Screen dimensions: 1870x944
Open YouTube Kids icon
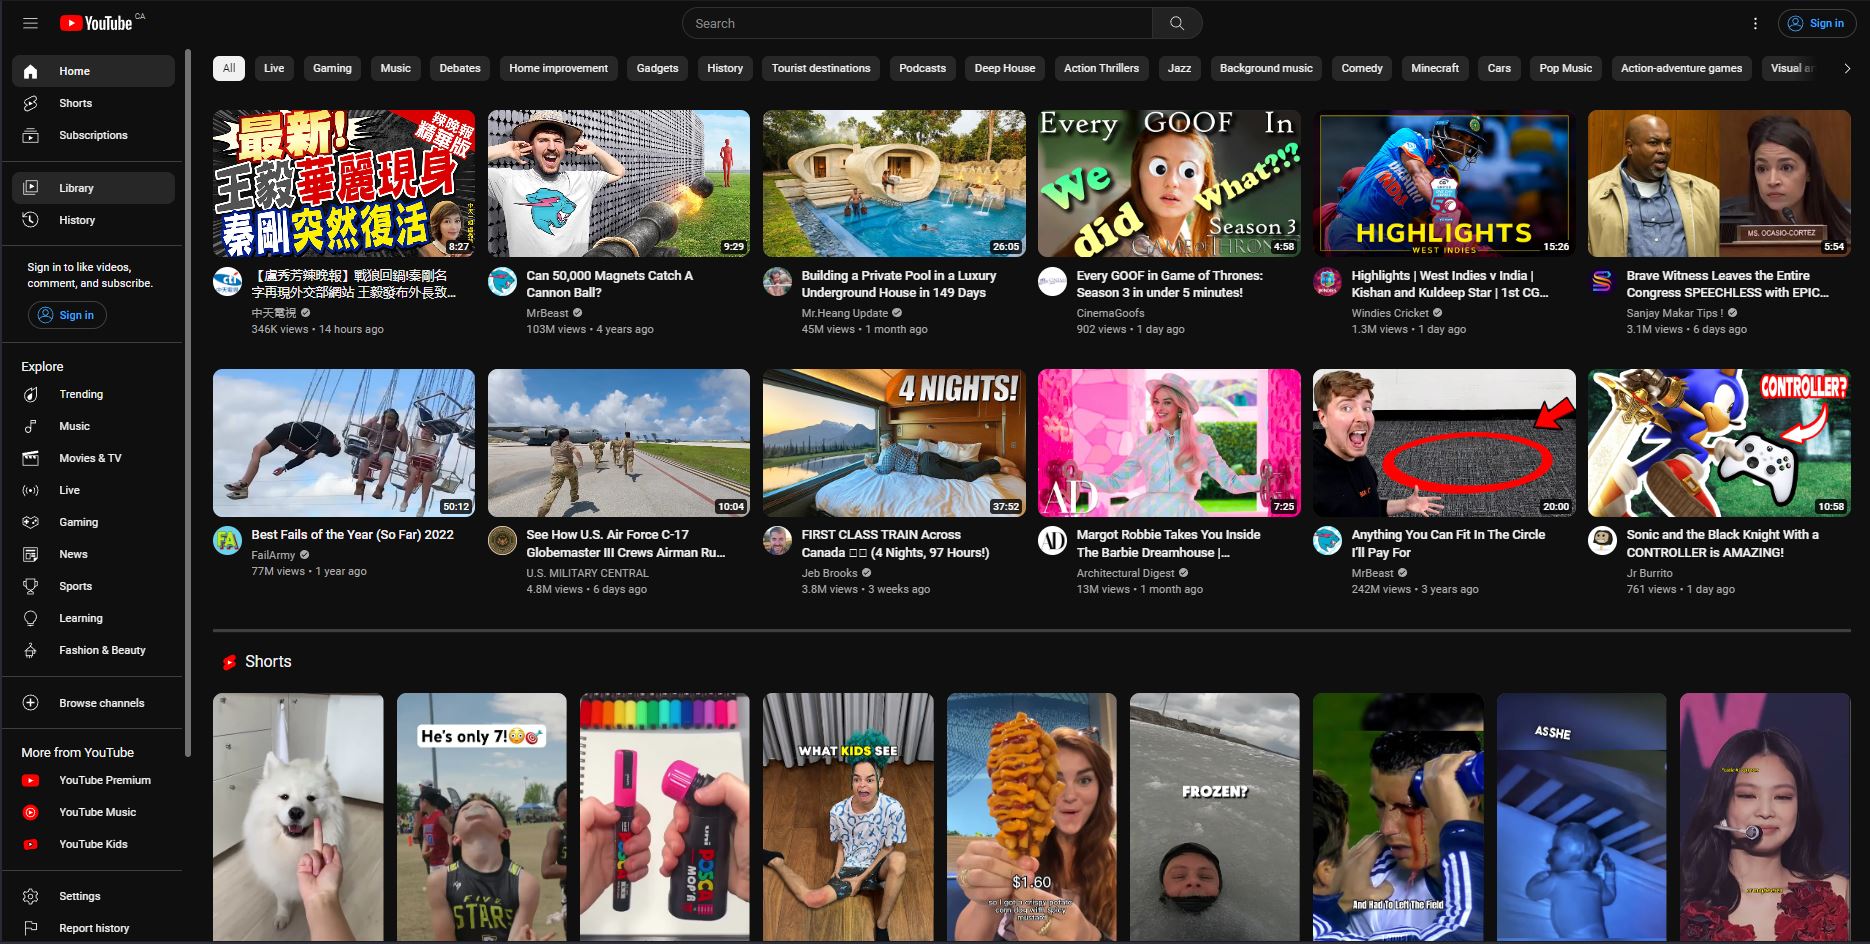click(x=31, y=844)
